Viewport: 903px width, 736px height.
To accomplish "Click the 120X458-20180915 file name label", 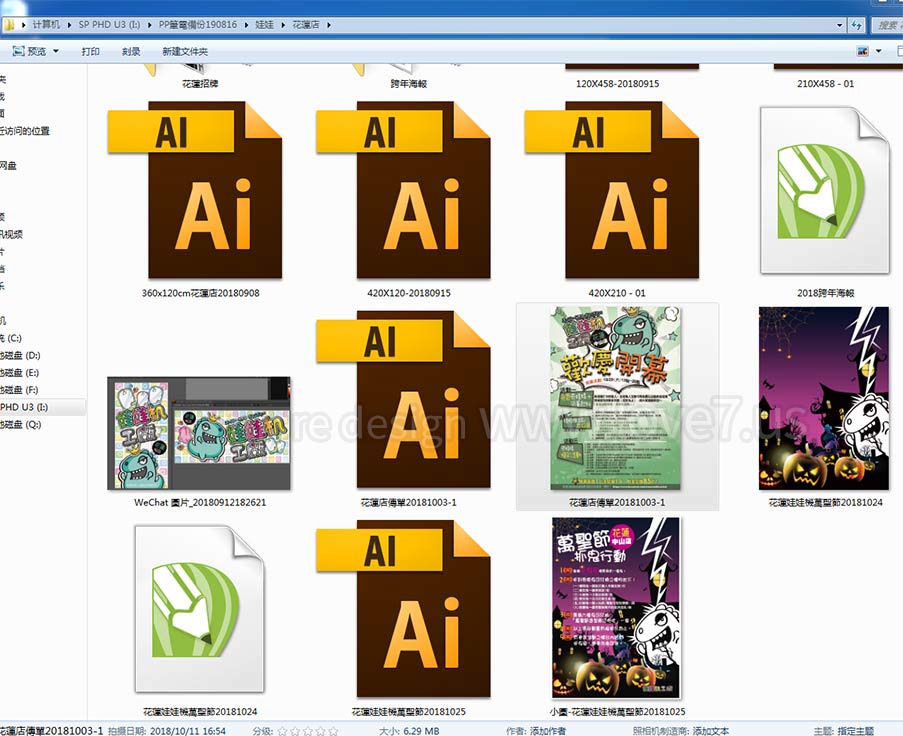I will click(x=617, y=84).
